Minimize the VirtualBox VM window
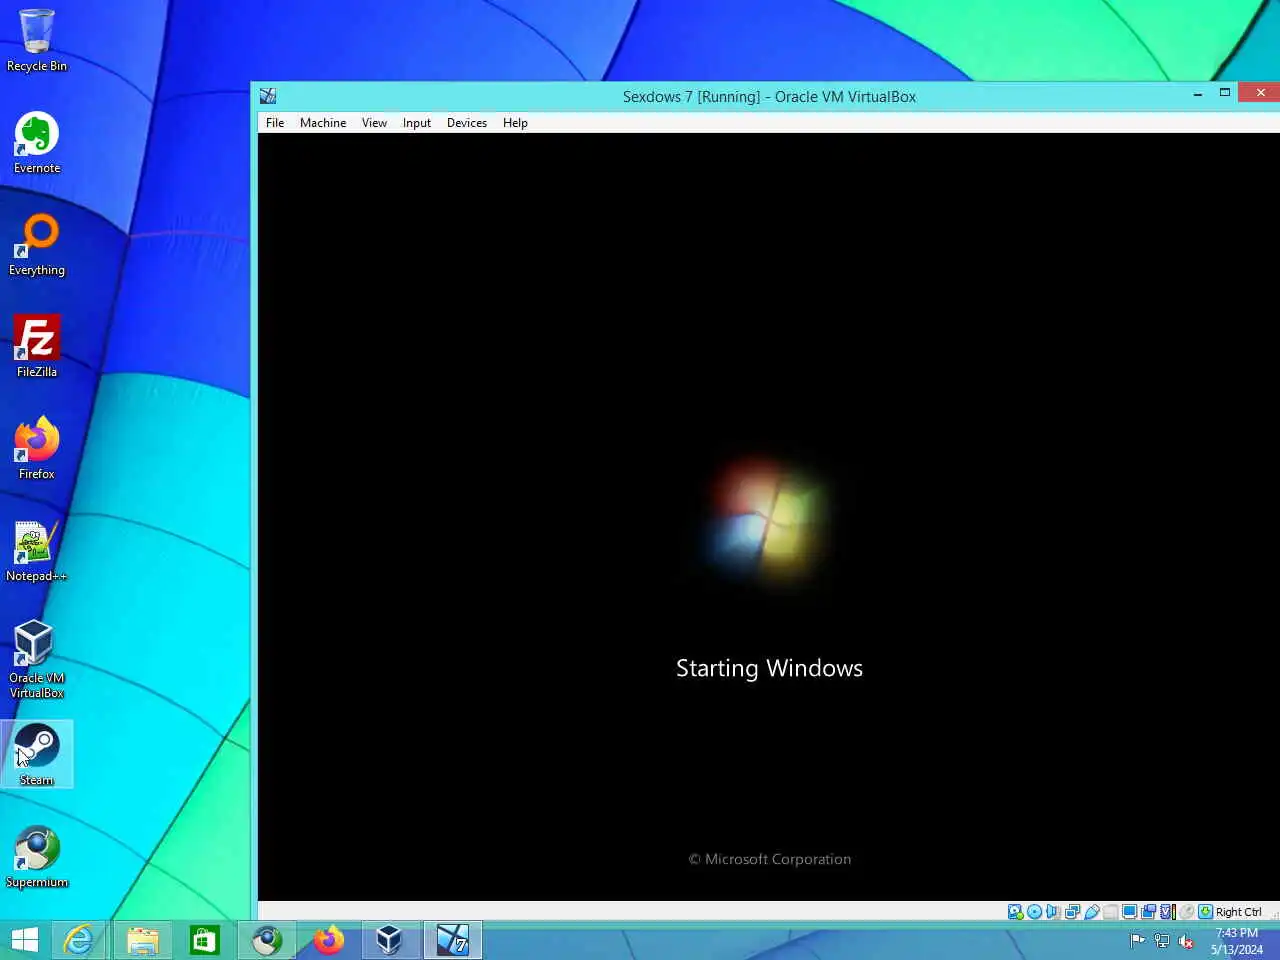 click(x=1197, y=93)
